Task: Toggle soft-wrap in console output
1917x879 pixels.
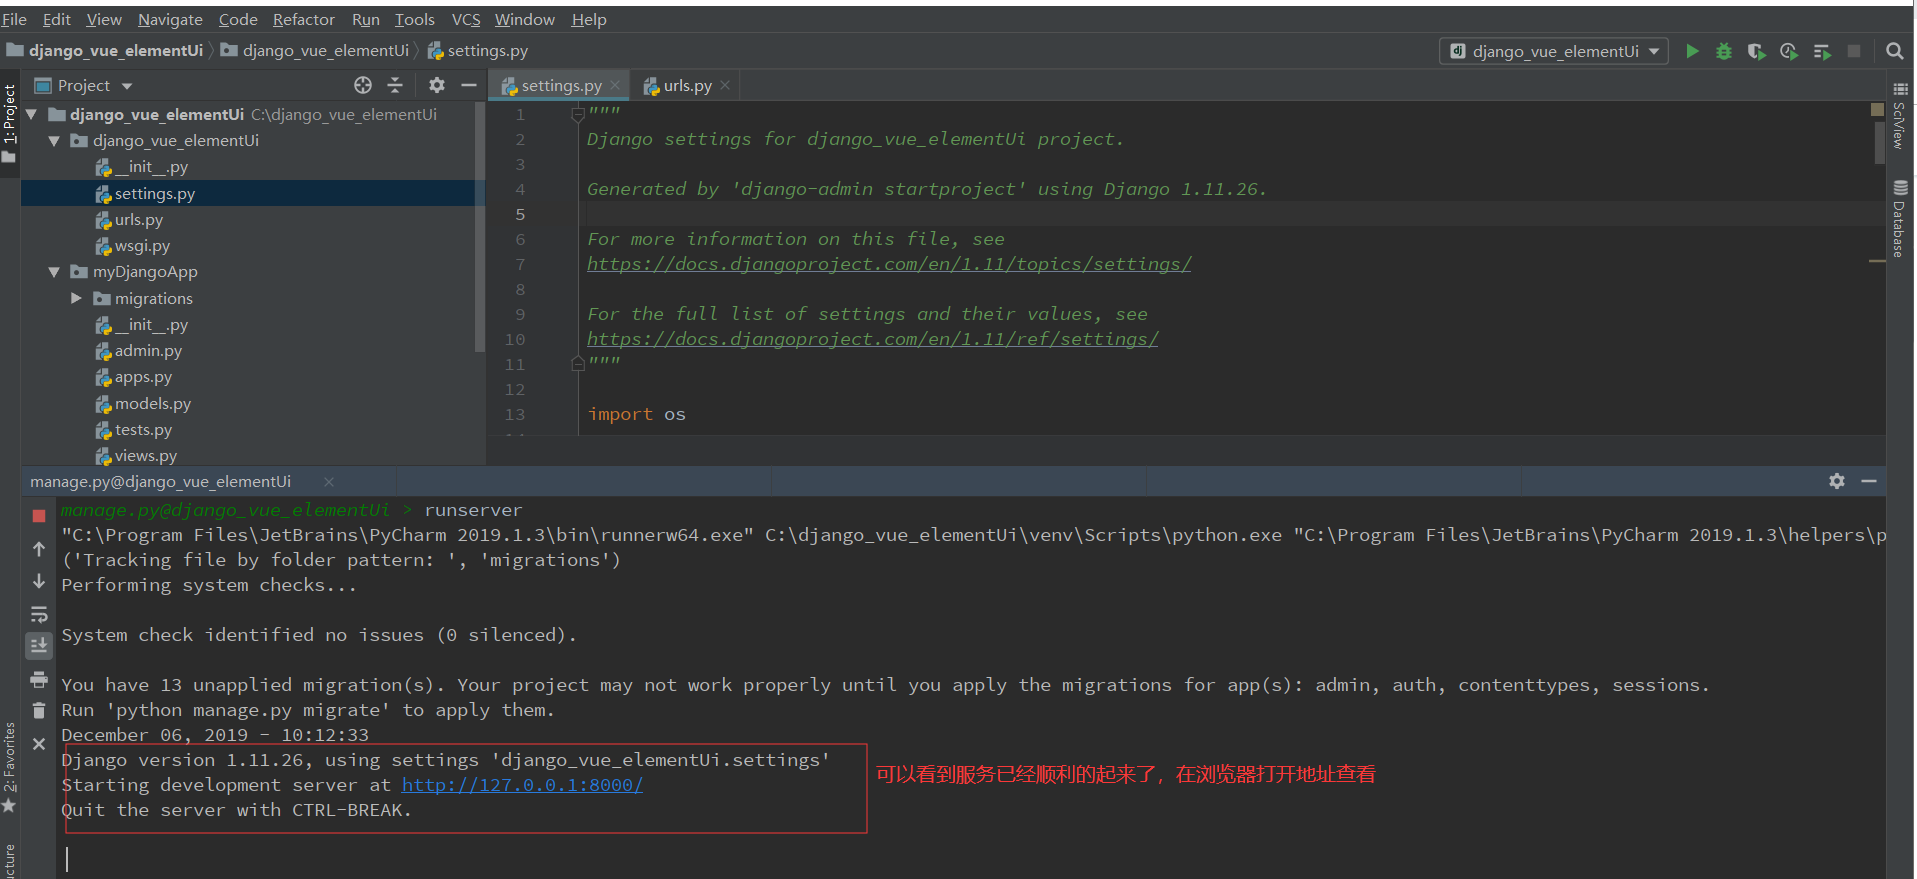Action: 39,614
